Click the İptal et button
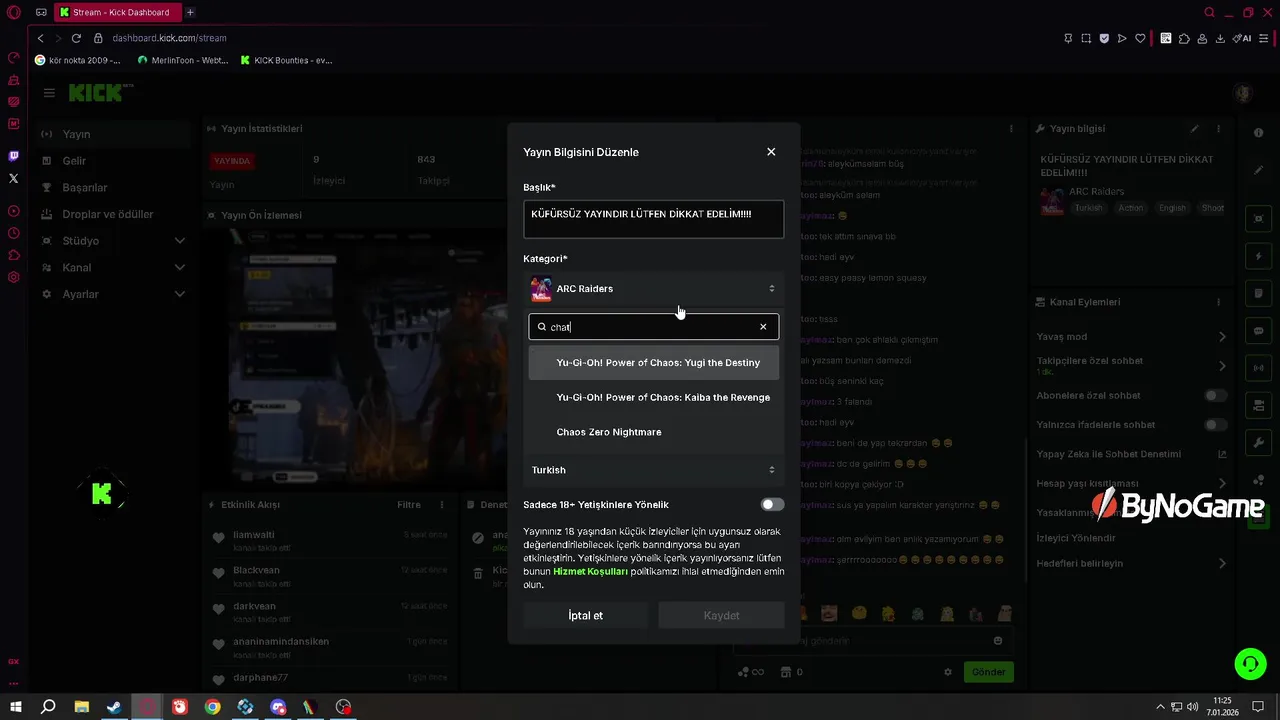Screen dimensions: 1280x720 [586, 616]
